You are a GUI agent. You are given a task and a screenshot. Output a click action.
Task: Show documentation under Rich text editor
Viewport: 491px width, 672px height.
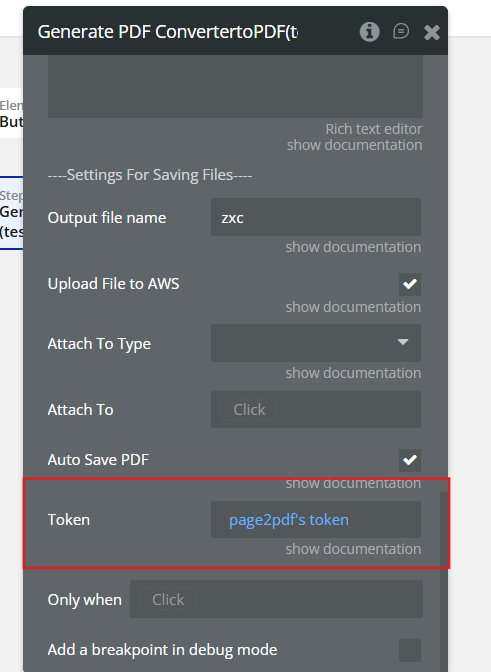(354, 145)
